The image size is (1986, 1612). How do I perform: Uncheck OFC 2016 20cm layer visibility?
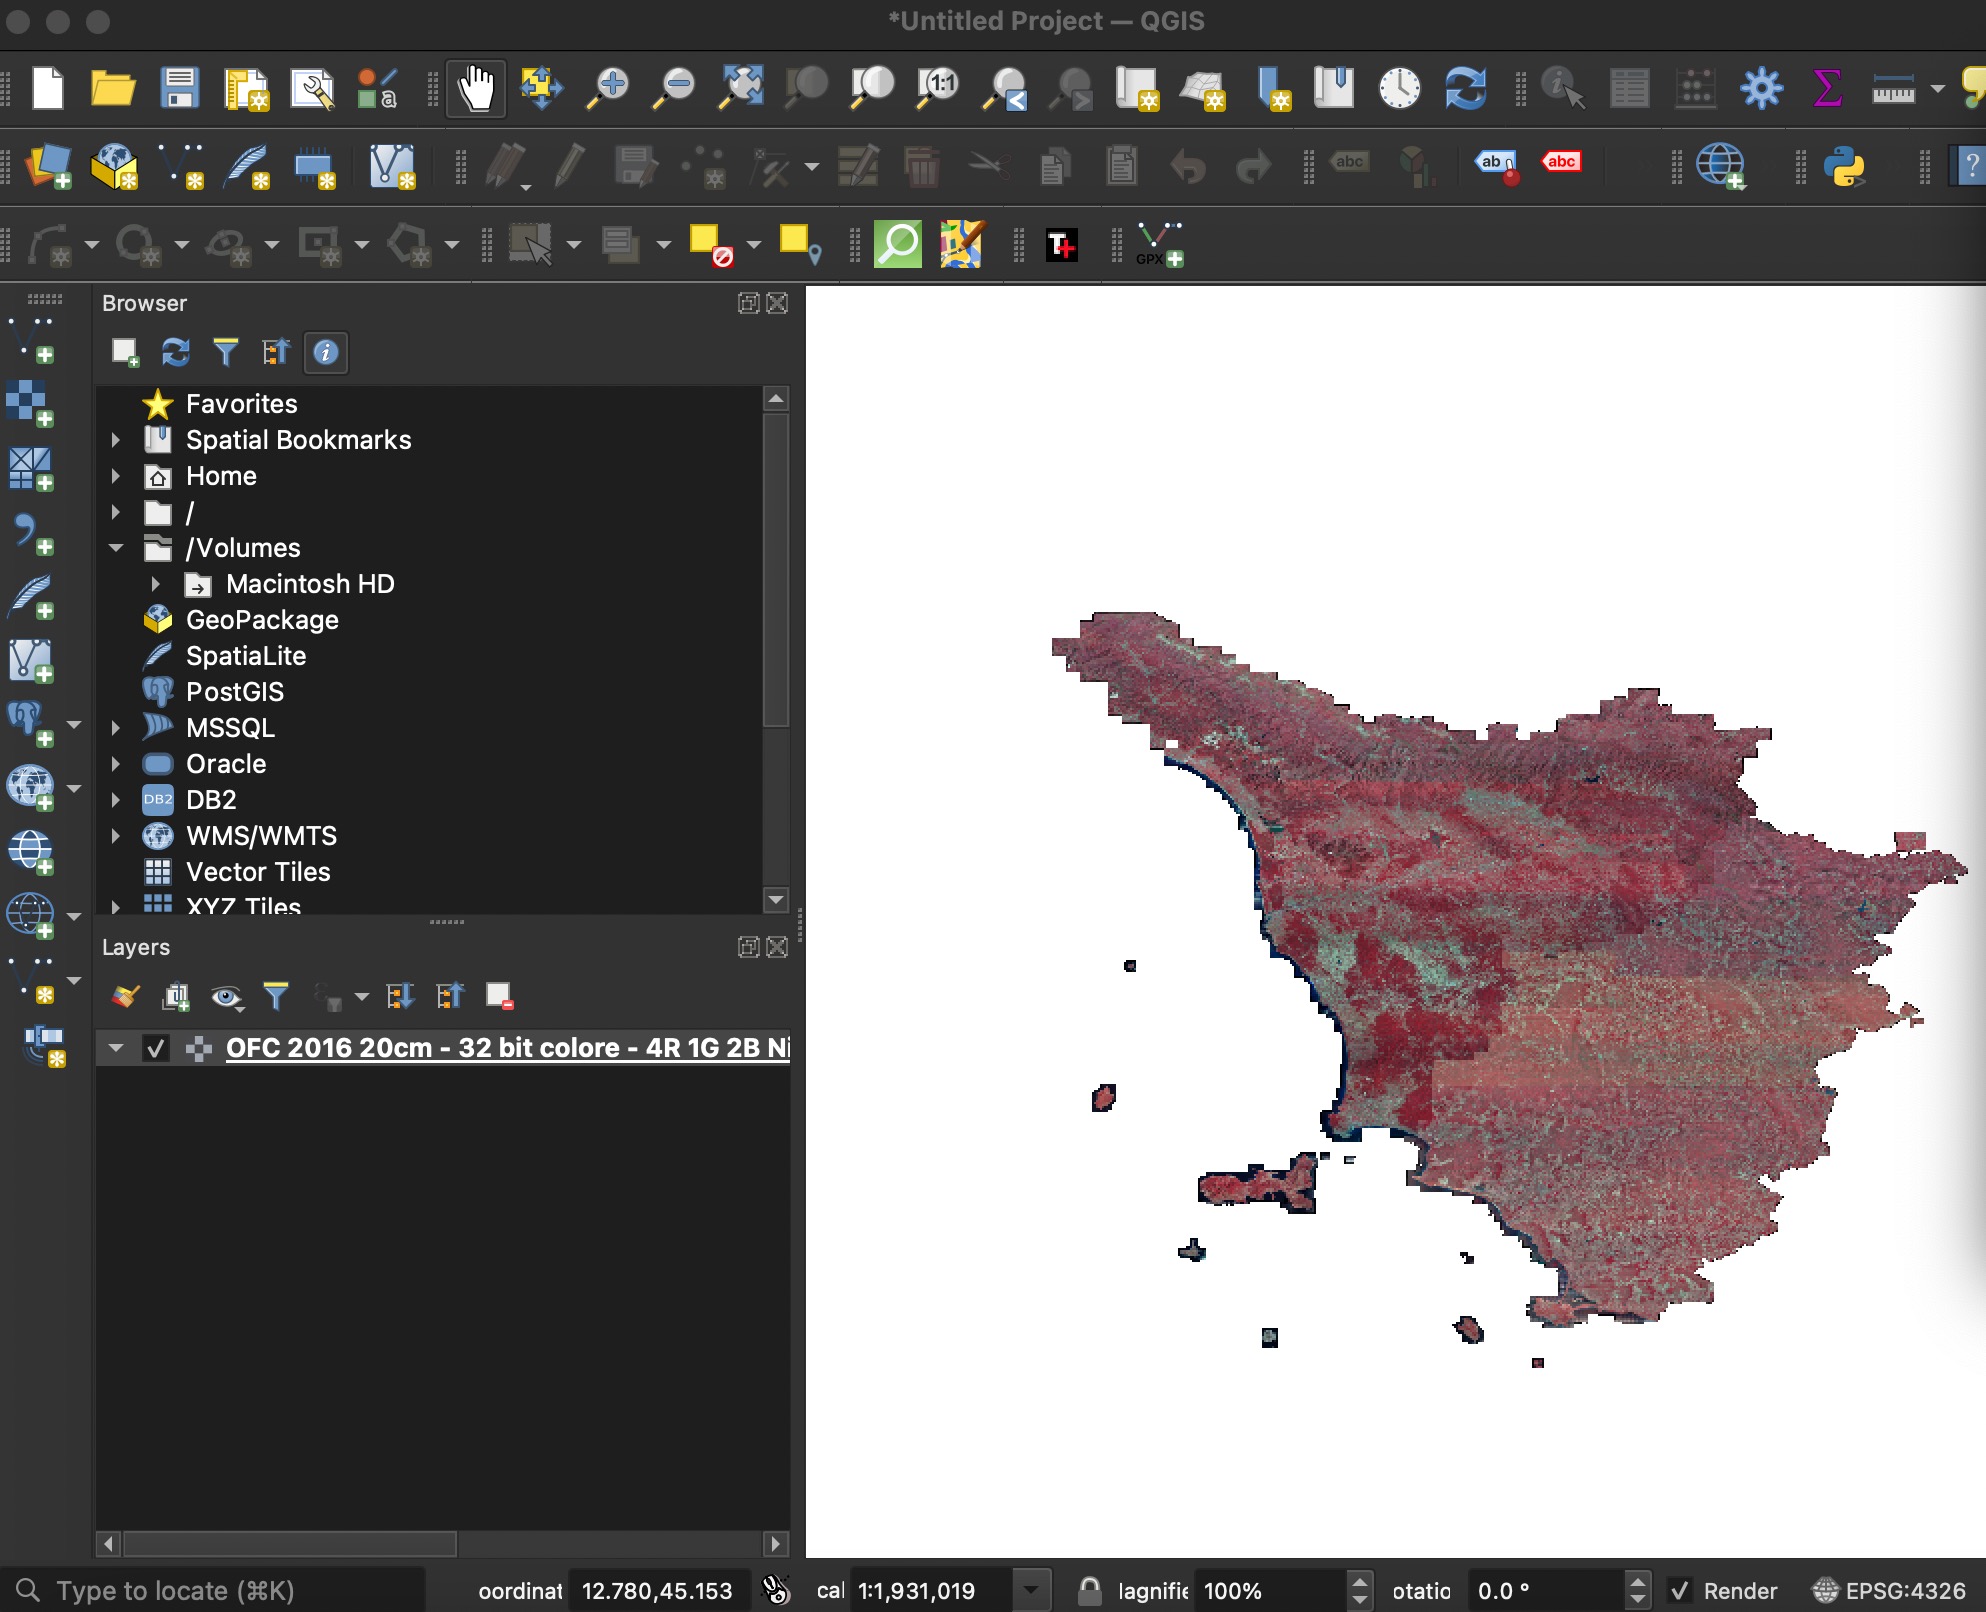click(x=155, y=1048)
